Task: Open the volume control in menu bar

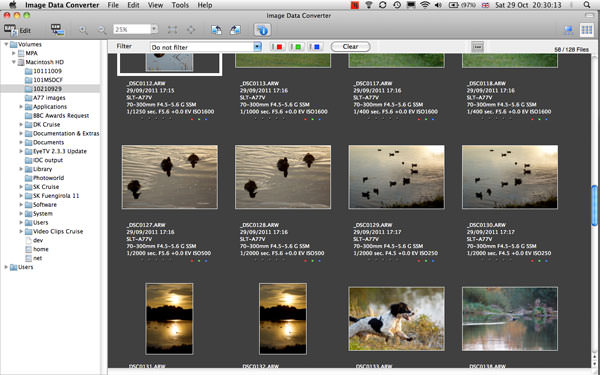Action: (438, 5)
